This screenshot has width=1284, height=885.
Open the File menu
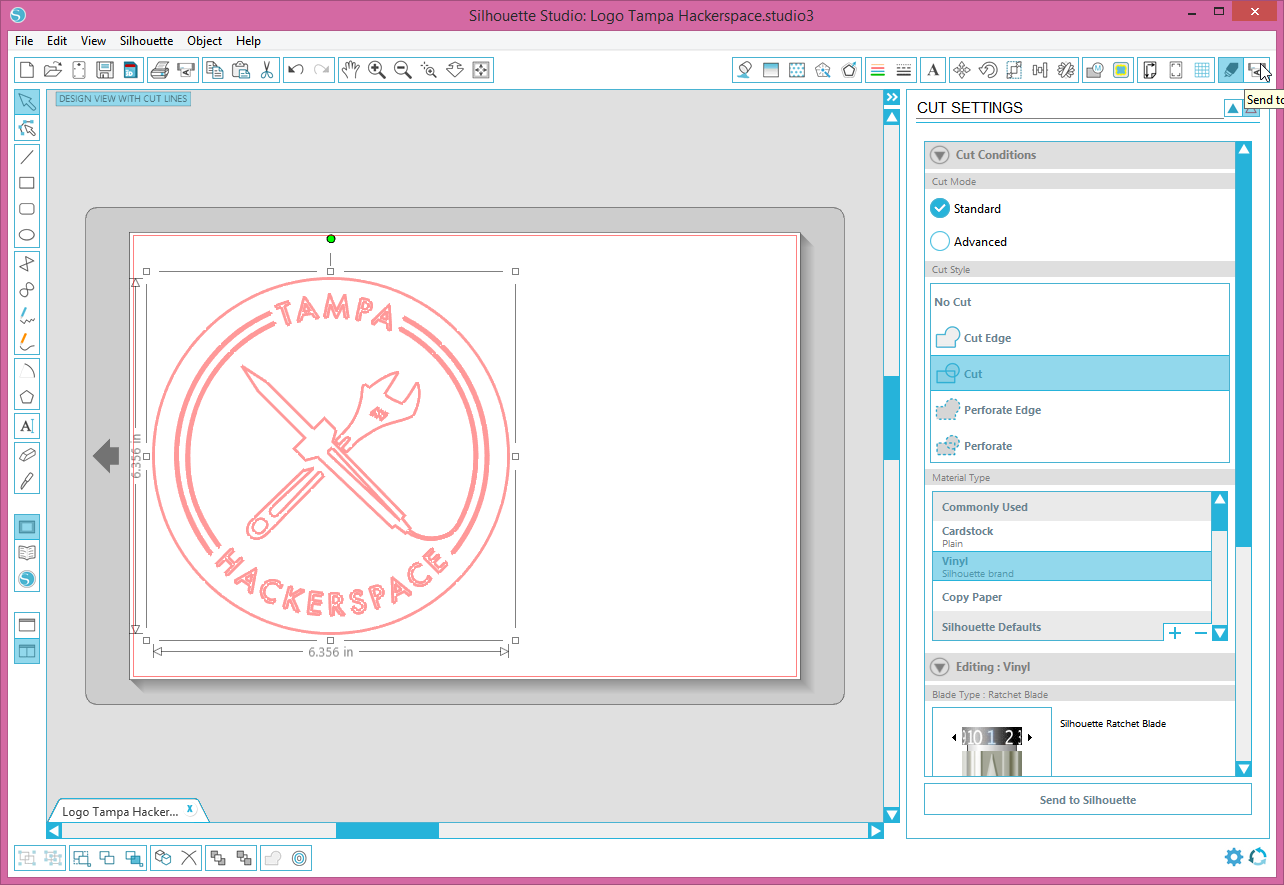coord(25,41)
